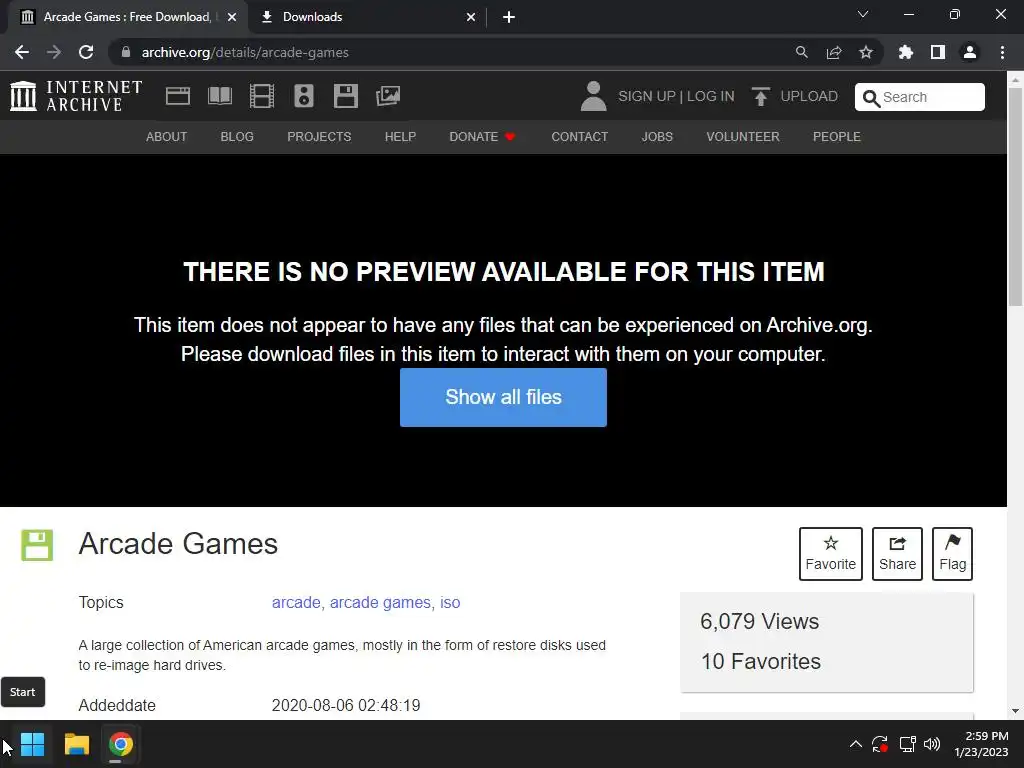Viewport: 1024px width, 768px height.
Task: Click the SIGN UP link
Action: click(647, 96)
